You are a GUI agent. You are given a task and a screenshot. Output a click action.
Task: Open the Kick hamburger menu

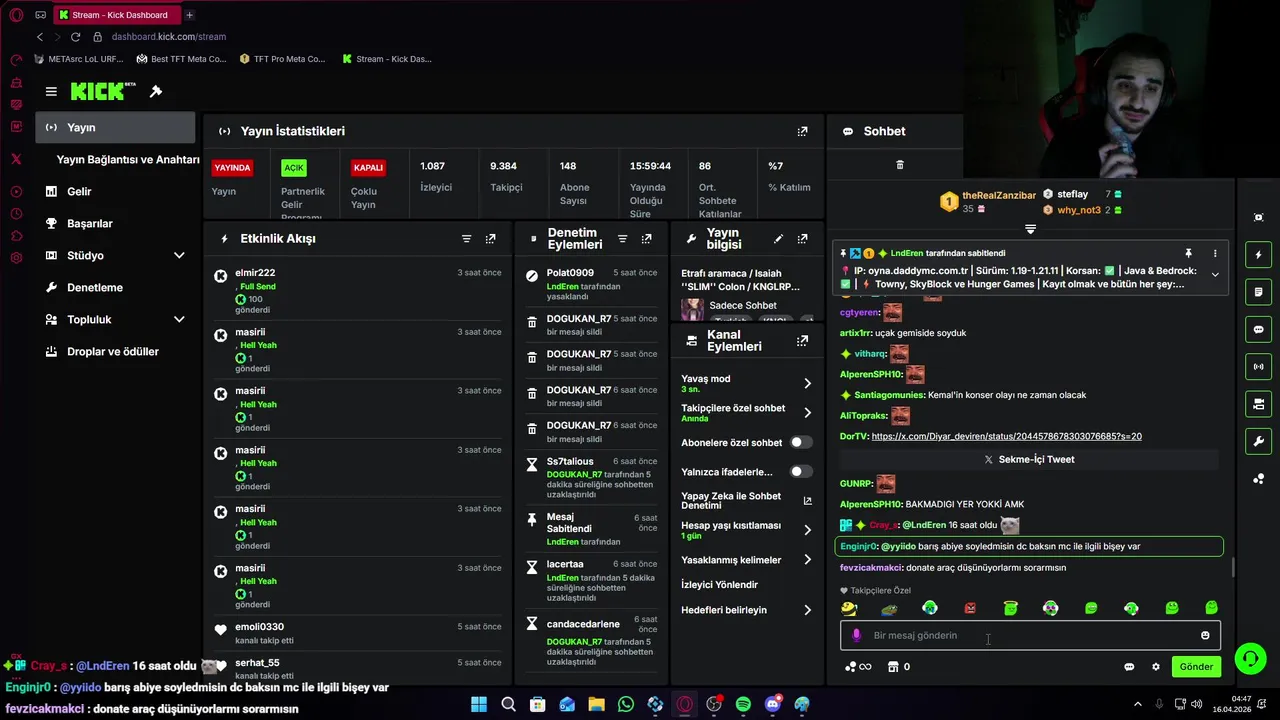[x=51, y=91]
